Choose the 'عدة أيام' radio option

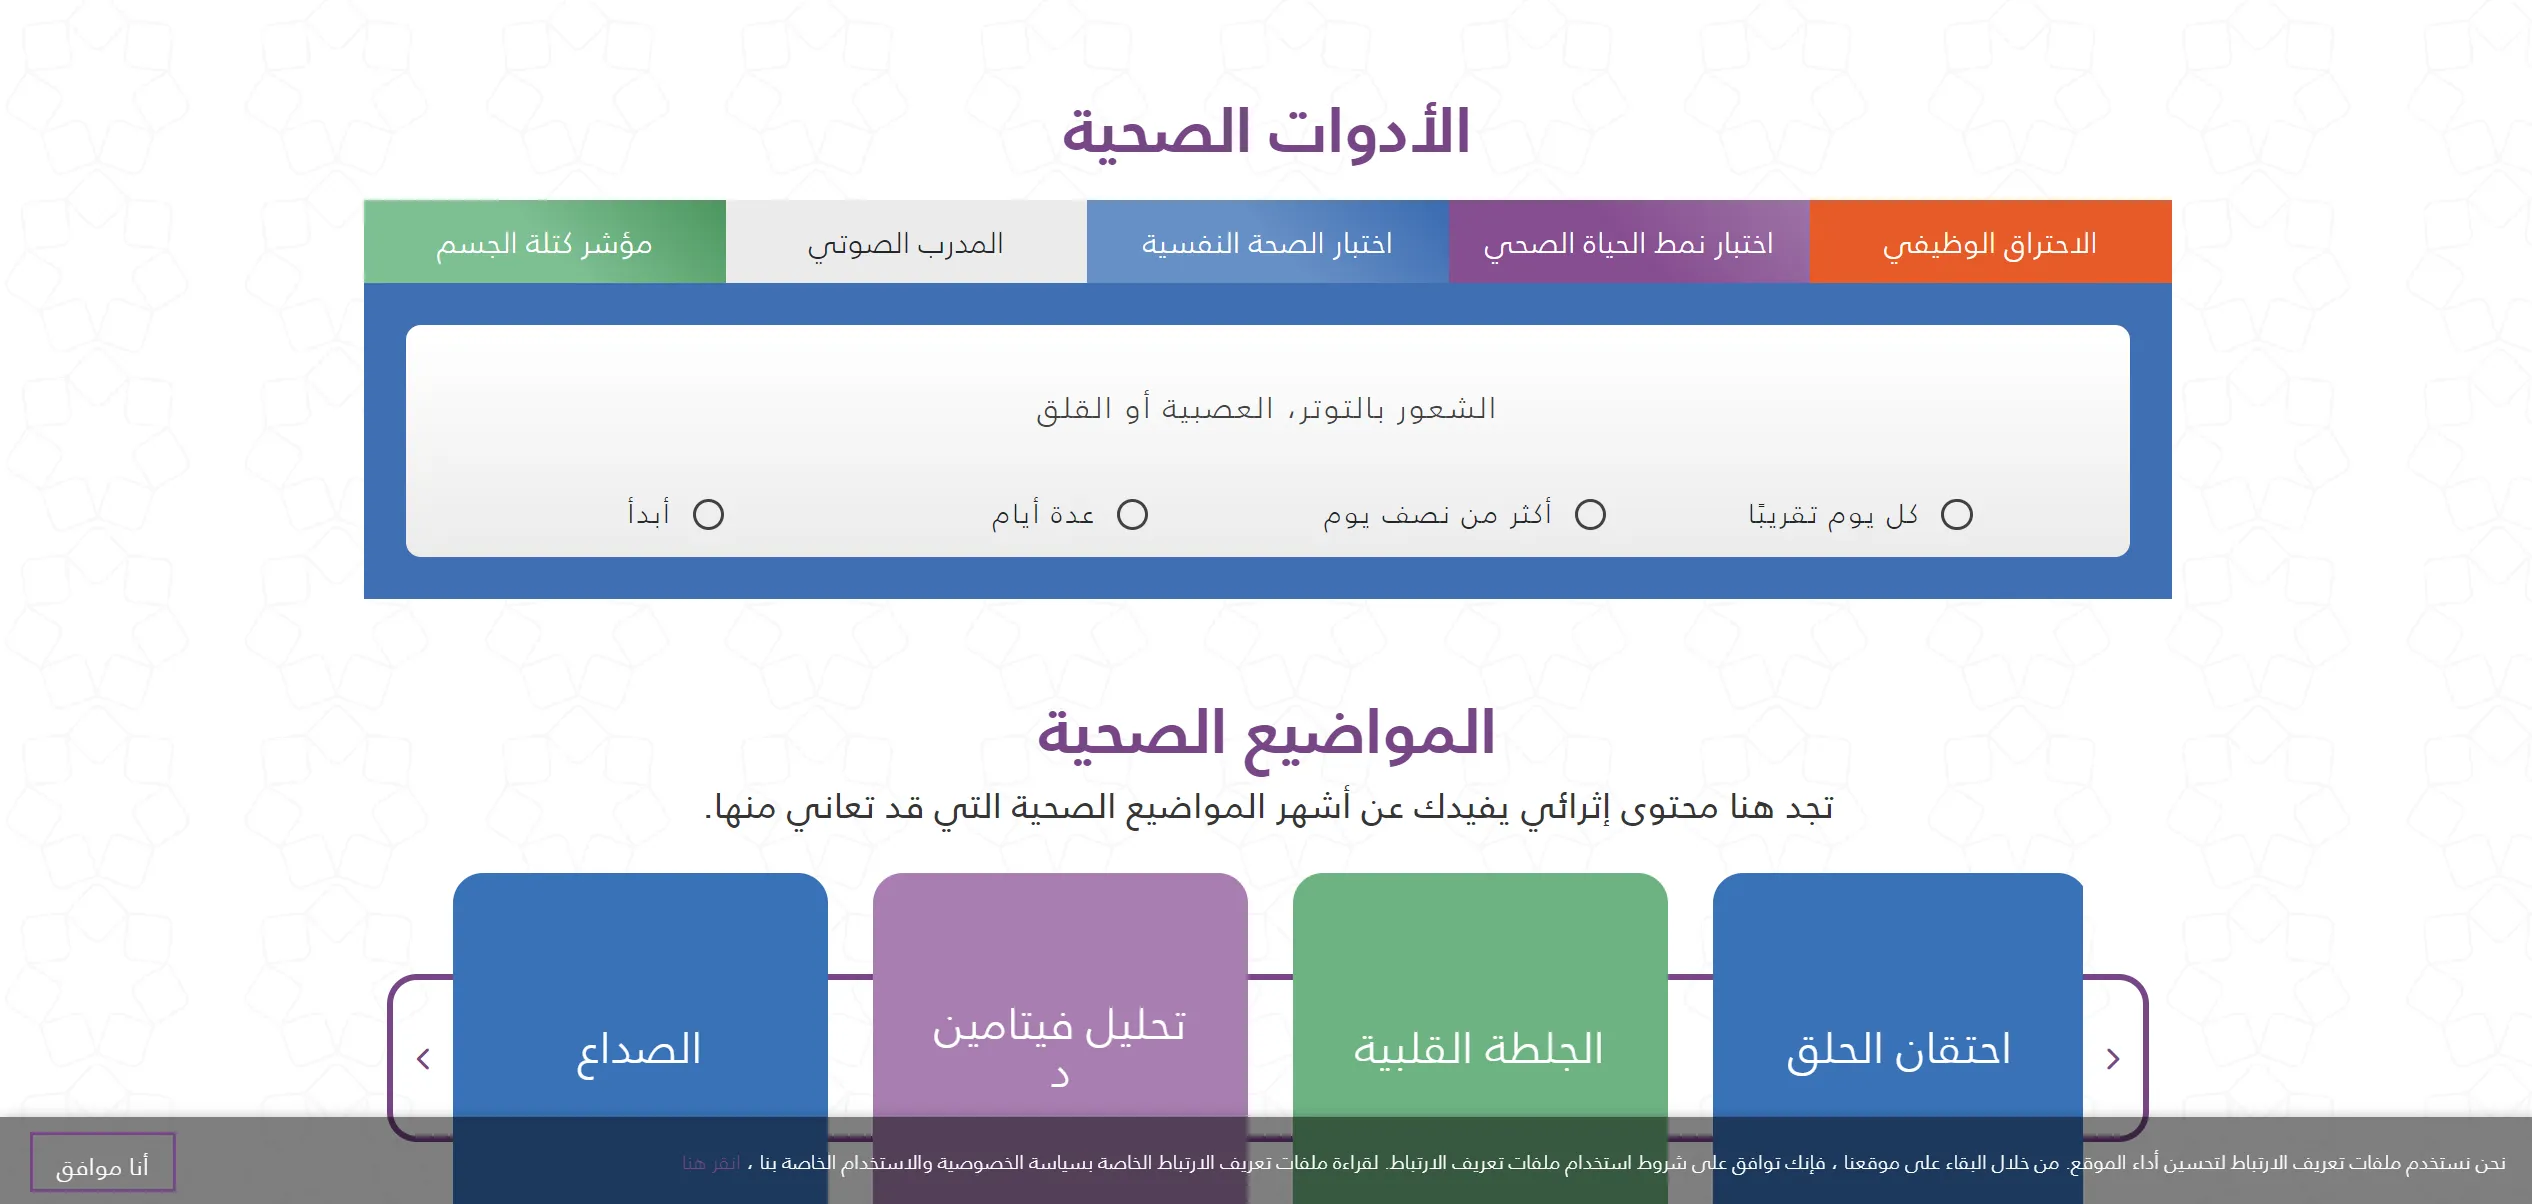[1132, 515]
